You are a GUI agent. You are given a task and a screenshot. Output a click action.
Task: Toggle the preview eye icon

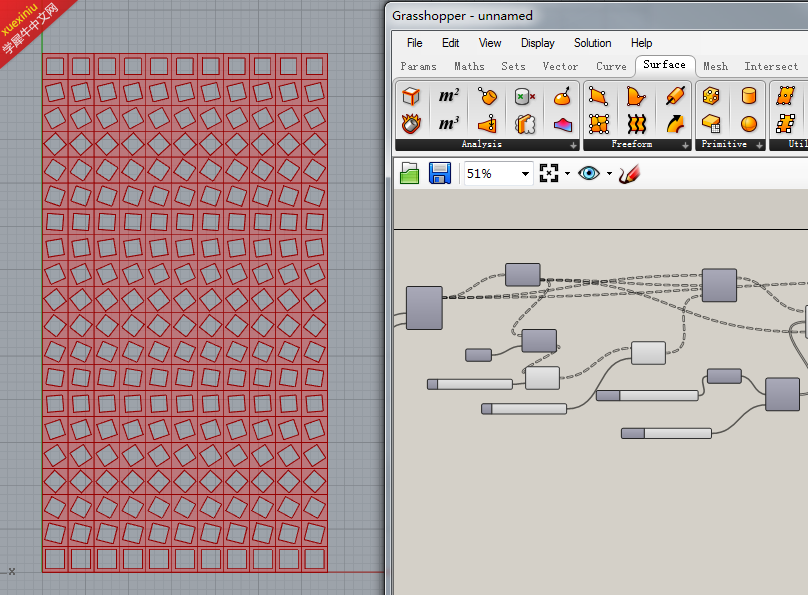coord(588,173)
